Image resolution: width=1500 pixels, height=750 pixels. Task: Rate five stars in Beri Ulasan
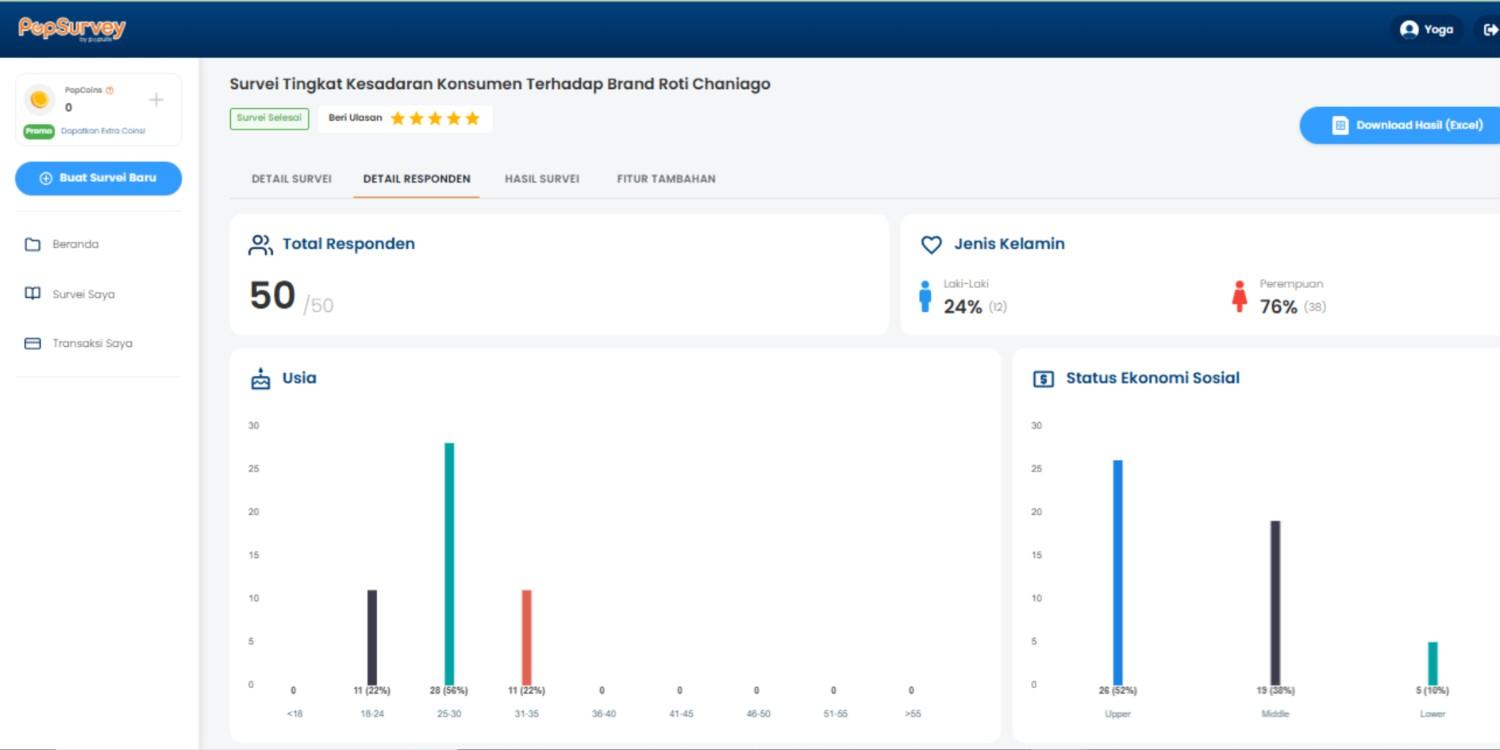coord(472,118)
